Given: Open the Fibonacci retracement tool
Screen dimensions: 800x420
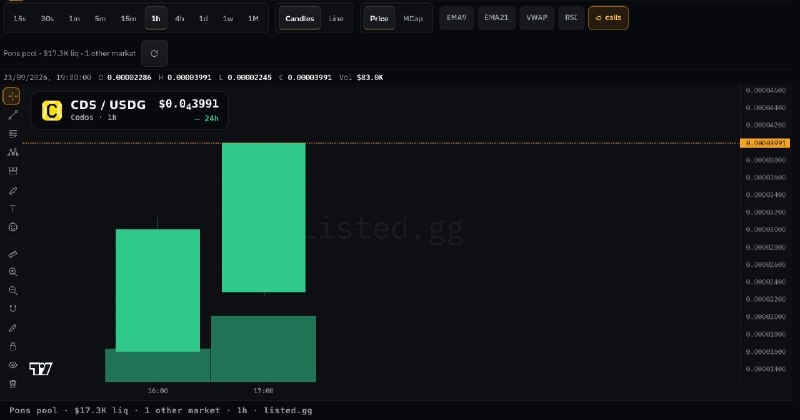Looking at the screenshot, I should pyautogui.click(x=13, y=134).
